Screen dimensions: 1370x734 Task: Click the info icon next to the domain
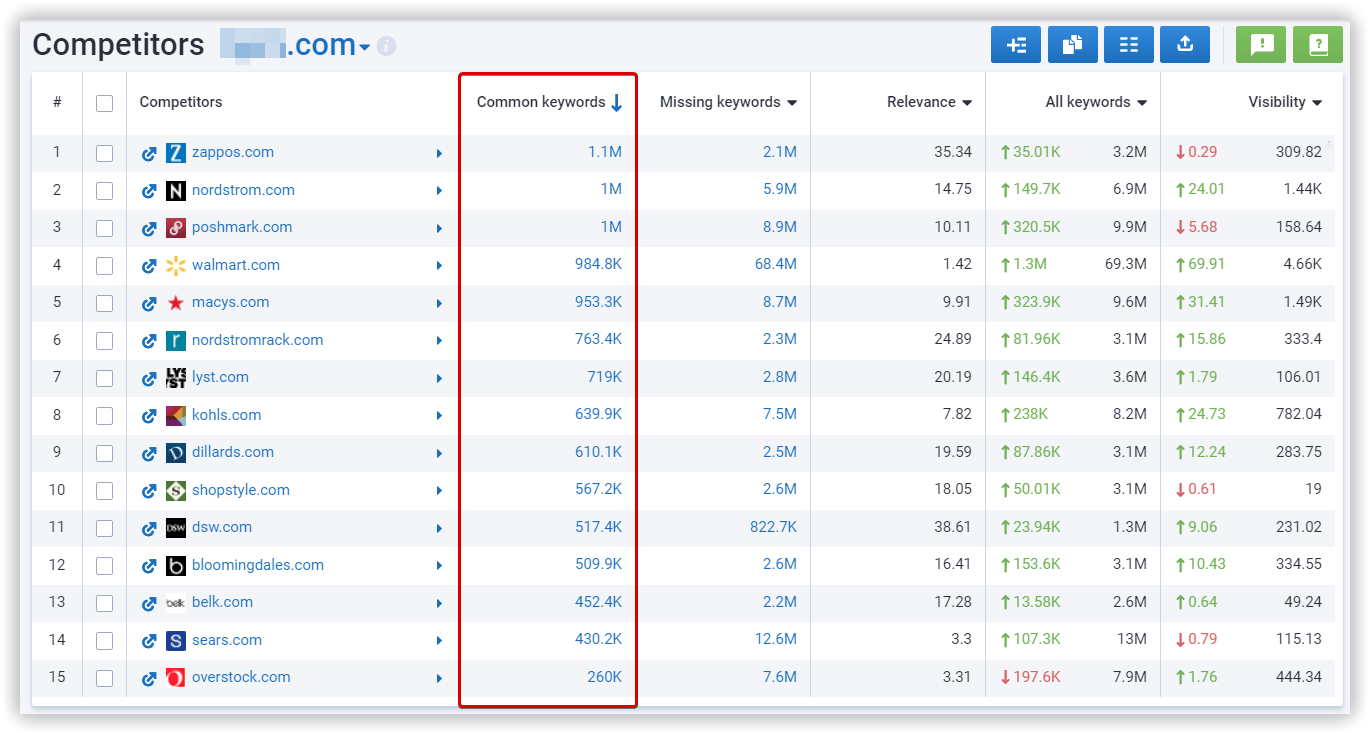coord(386,46)
